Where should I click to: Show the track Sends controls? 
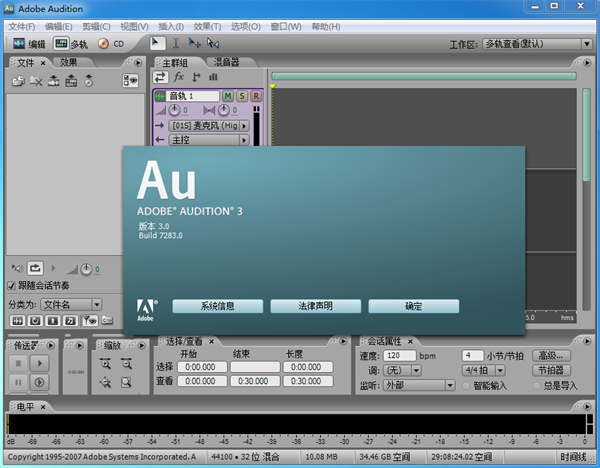click(x=196, y=77)
